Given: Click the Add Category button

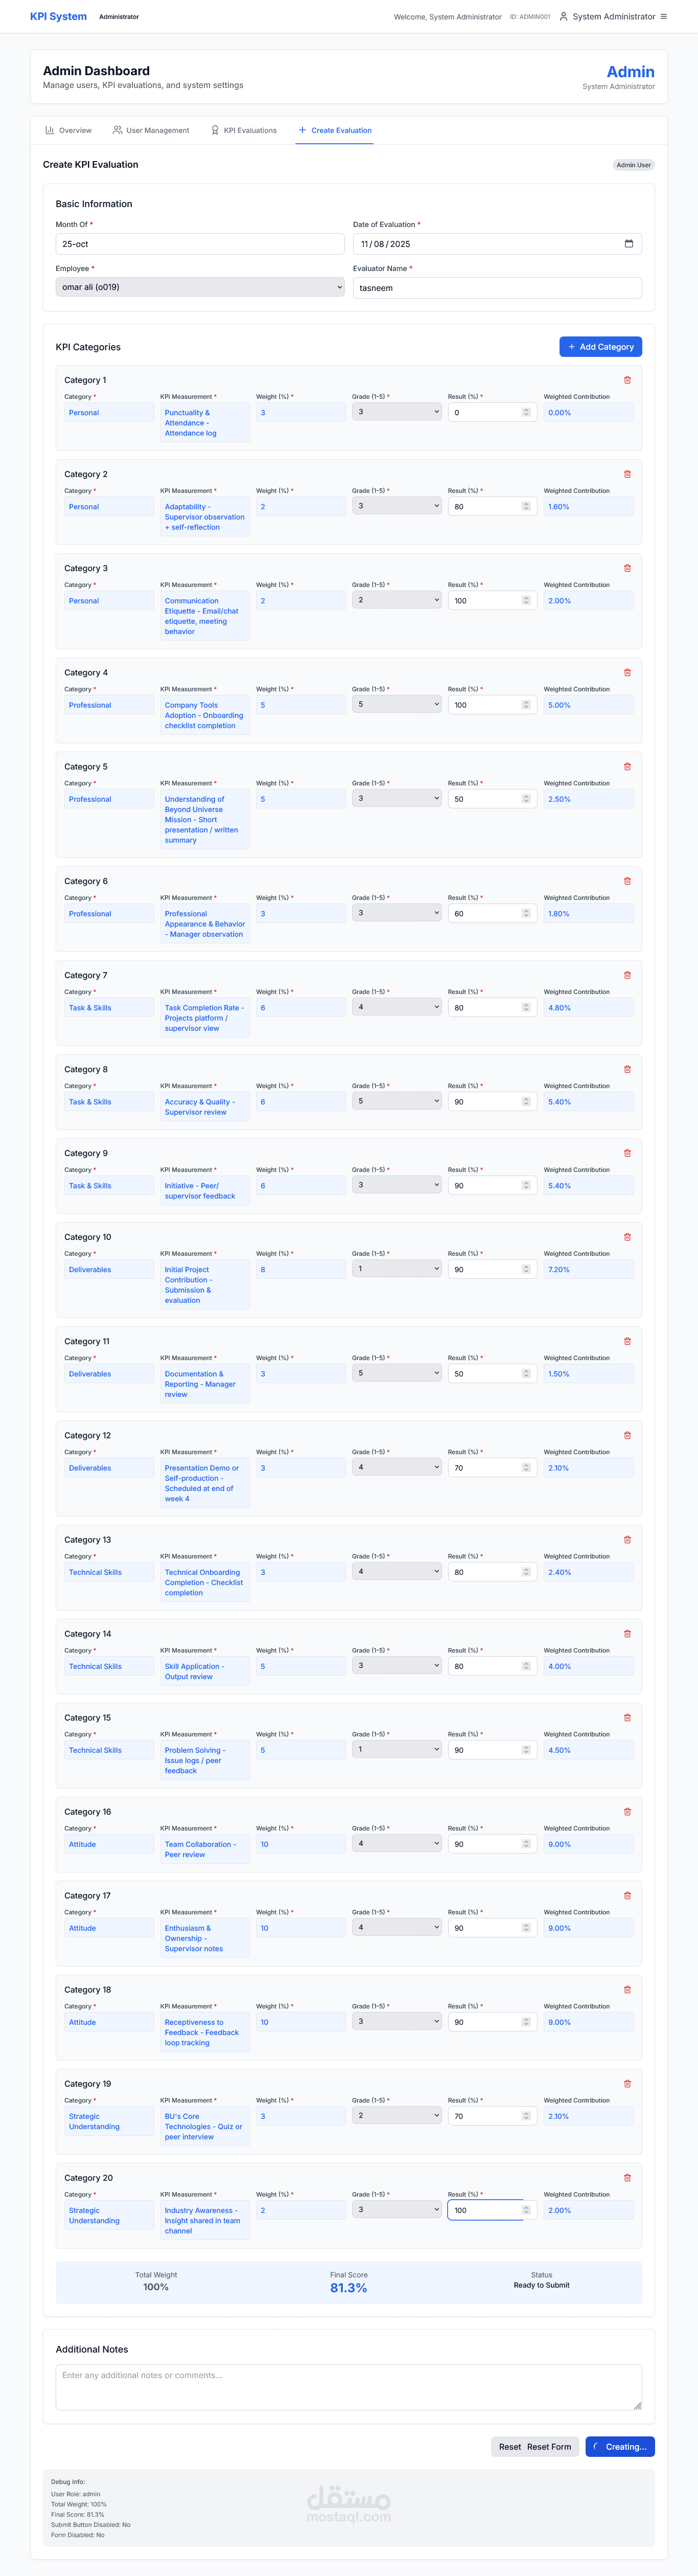Looking at the screenshot, I should [600, 347].
